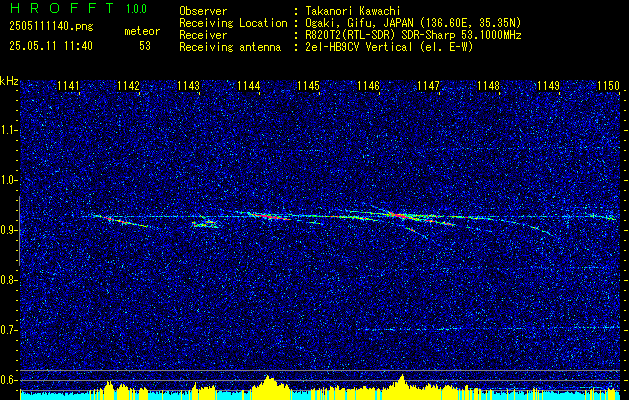Click the meteor echo streak after 1141

click(120, 221)
